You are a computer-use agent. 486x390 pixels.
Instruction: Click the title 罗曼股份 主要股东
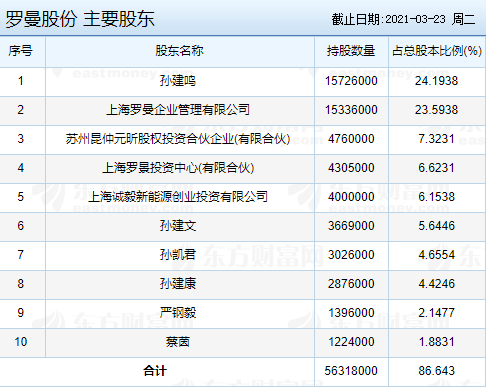point(80,19)
